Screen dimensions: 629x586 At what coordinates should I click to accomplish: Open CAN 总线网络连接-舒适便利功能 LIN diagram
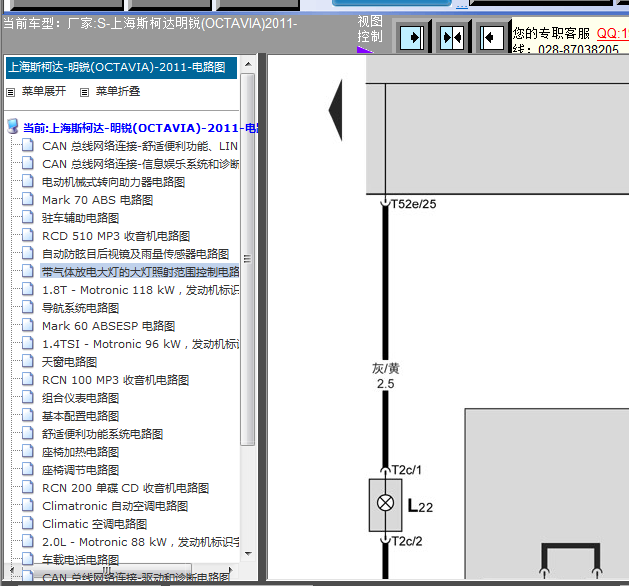pyautogui.click(x=140, y=146)
